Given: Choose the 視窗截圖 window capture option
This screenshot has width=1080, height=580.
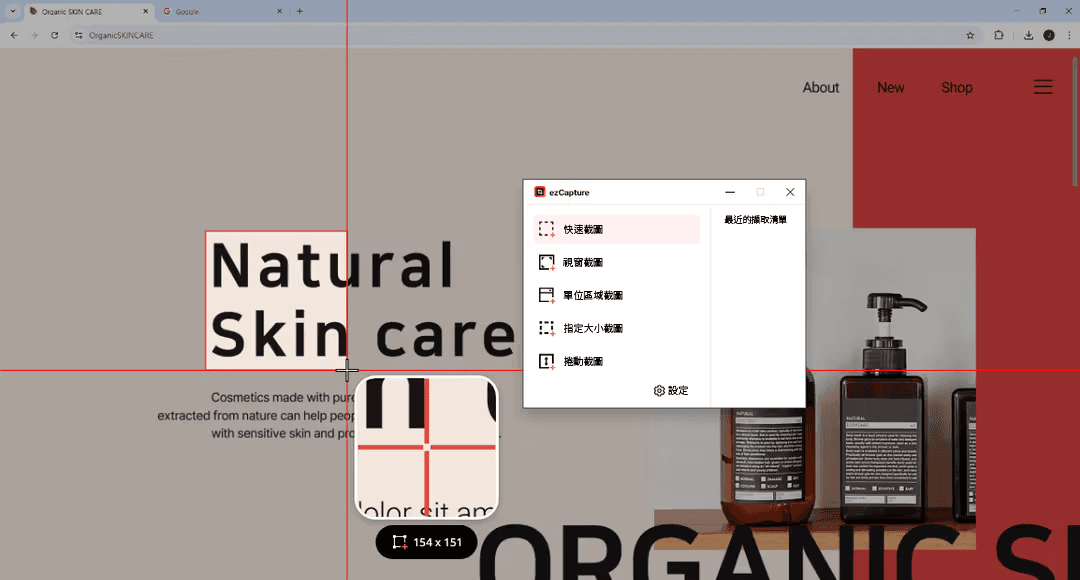Looking at the screenshot, I should click(x=583, y=262).
